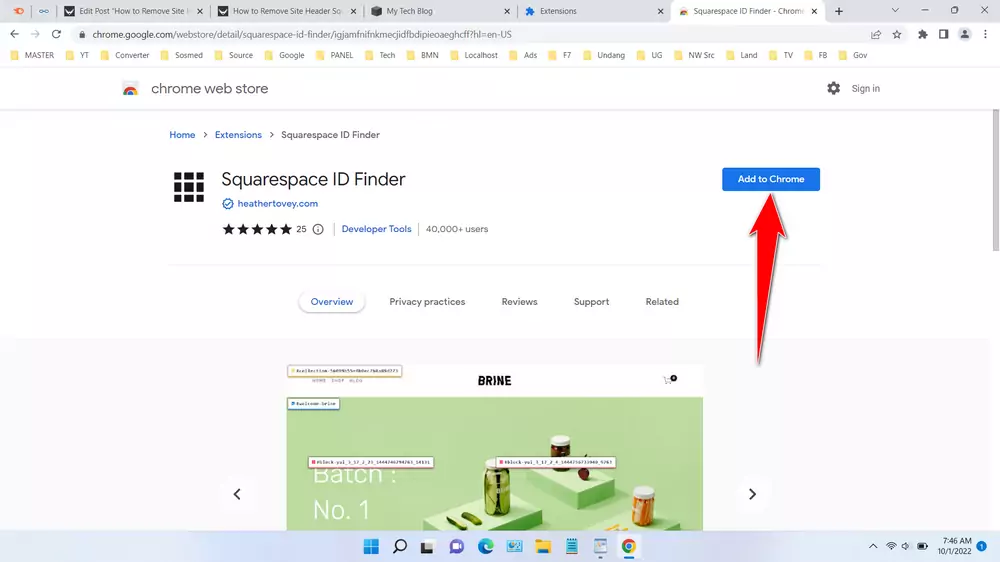The width and height of the screenshot is (1000, 562).
Task: Go back with the browser back arrow
Action: click(x=15, y=34)
